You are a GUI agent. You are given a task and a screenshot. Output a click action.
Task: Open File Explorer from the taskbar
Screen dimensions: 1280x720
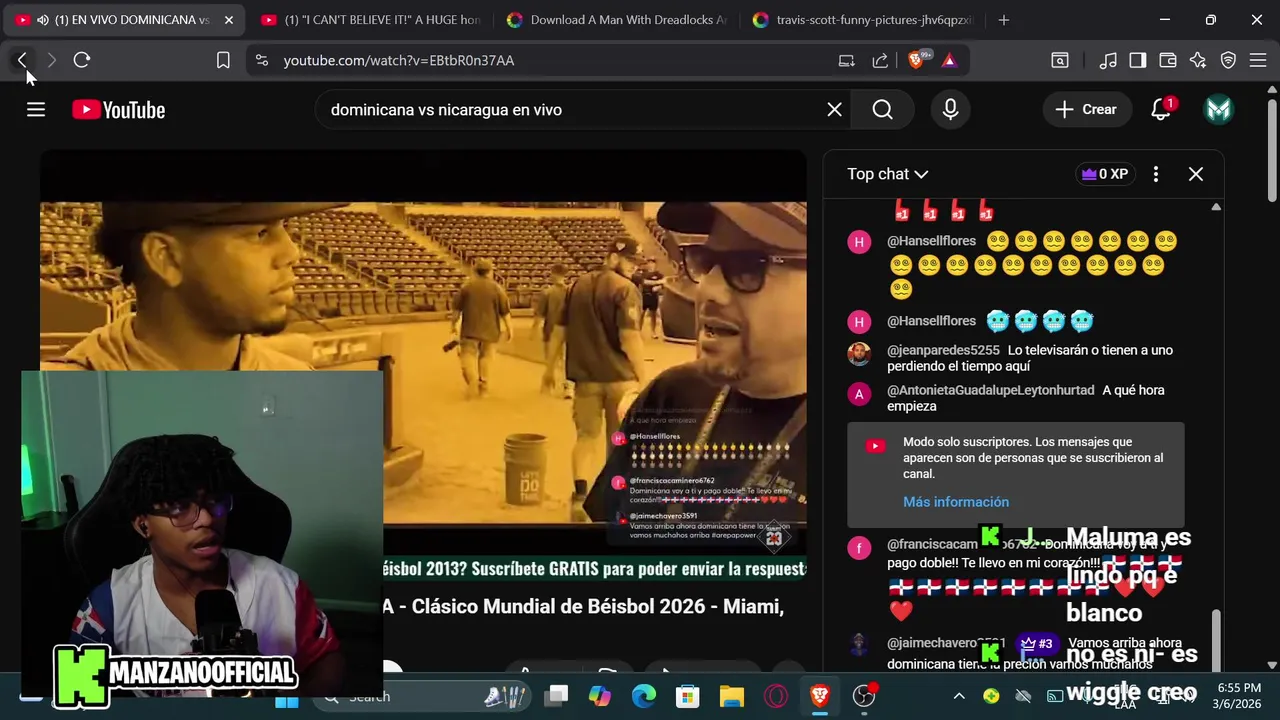pos(731,696)
